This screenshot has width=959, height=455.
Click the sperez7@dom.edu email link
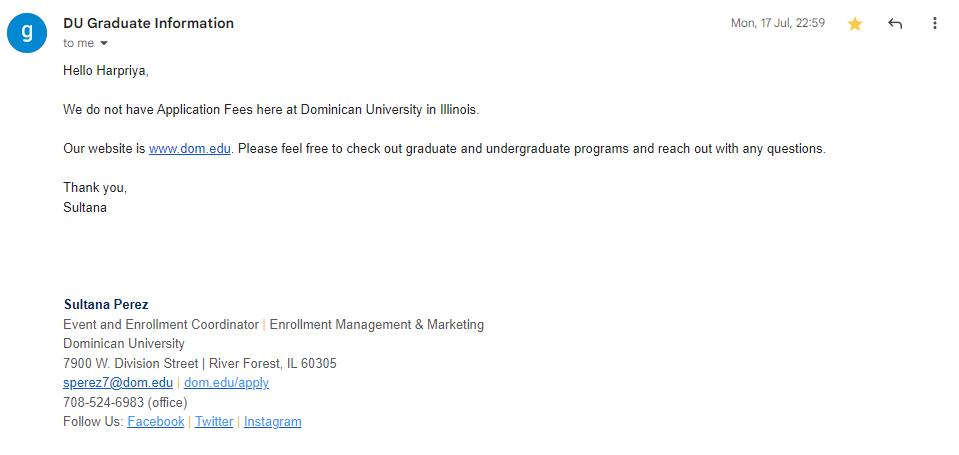coord(118,383)
